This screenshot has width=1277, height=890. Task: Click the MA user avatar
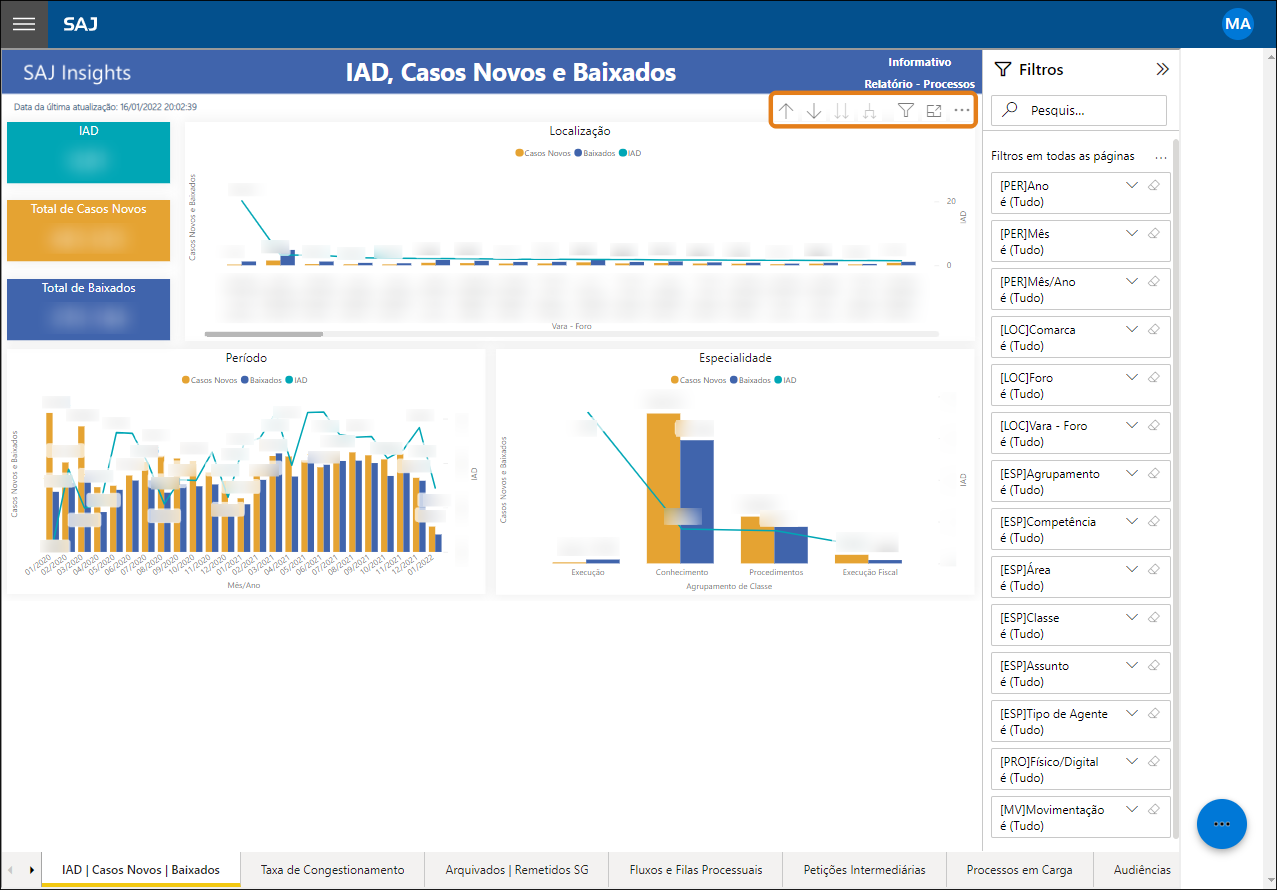click(x=1238, y=23)
